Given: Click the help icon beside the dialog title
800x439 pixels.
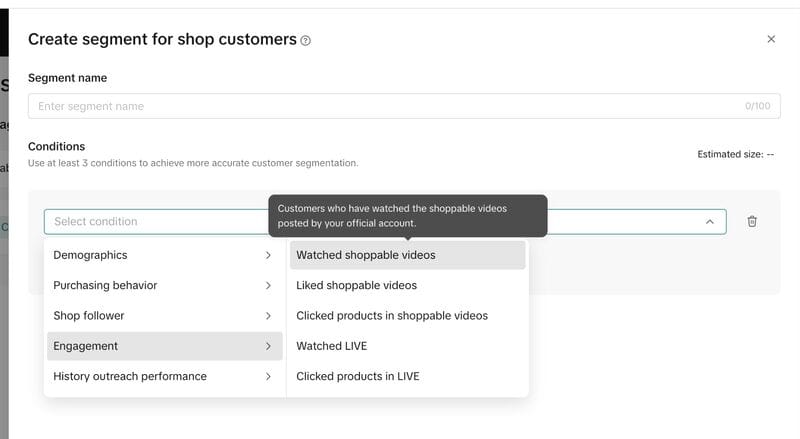Looking at the screenshot, I should pyautogui.click(x=306, y=41).
